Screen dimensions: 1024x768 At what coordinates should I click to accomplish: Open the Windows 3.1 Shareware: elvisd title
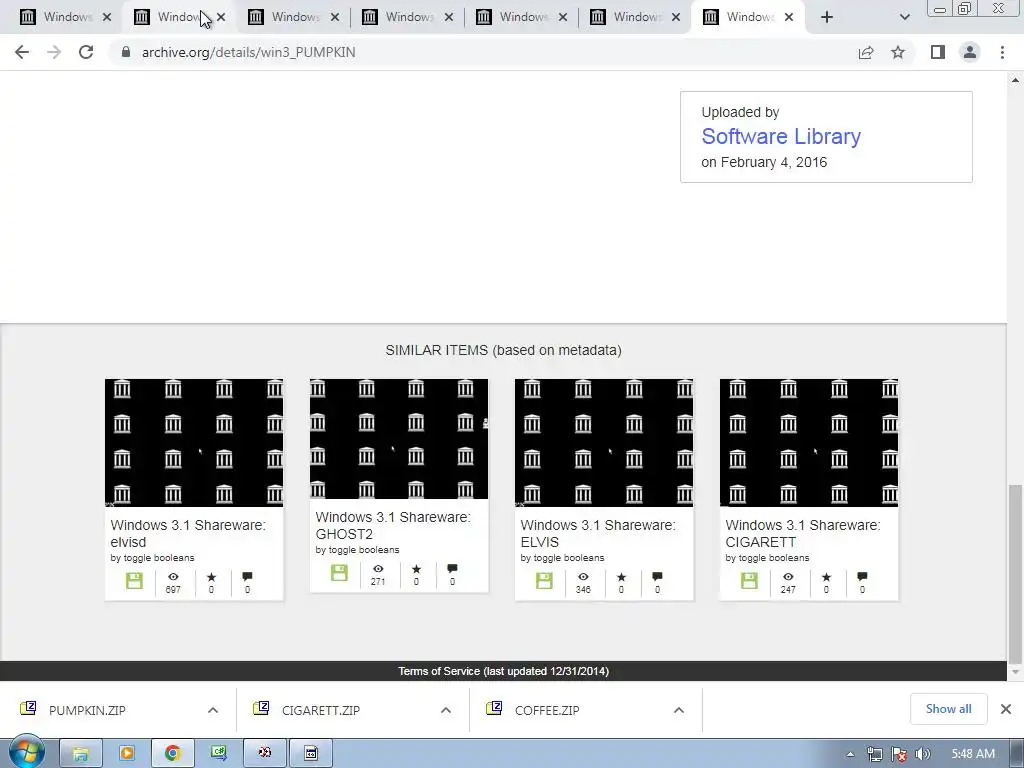click(x=188, y=534)
